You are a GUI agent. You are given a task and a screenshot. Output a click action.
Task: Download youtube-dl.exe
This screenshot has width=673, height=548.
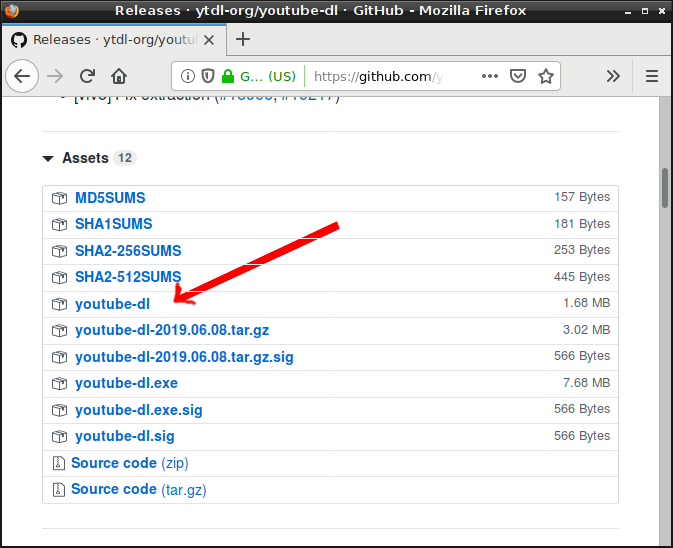click(127, 383)
